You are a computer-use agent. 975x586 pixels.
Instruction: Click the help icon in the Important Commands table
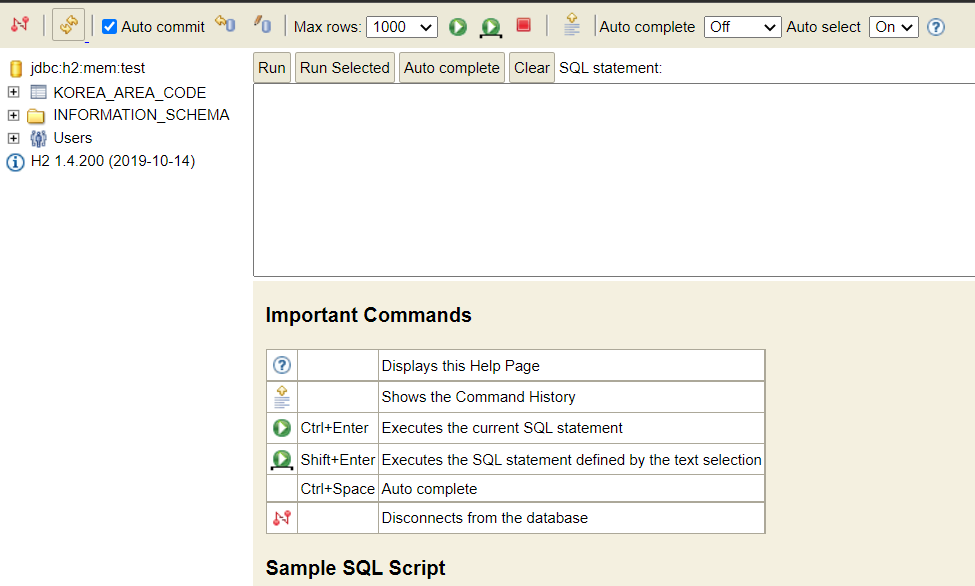tap(282, 365)
